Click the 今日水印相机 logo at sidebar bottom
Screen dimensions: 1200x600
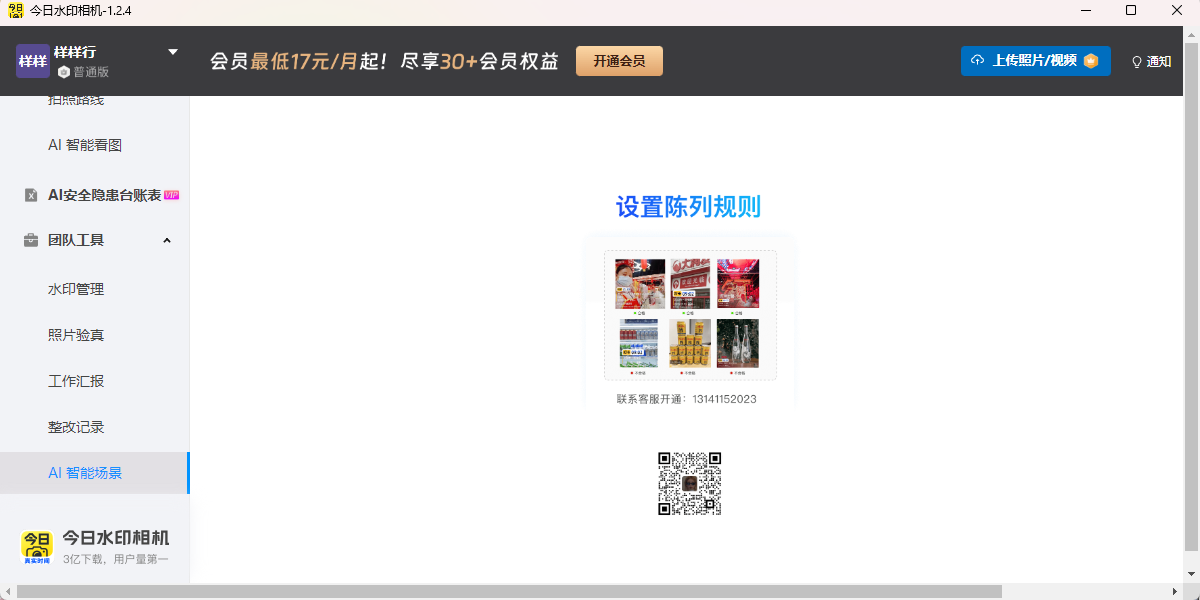tap(38, 546)
